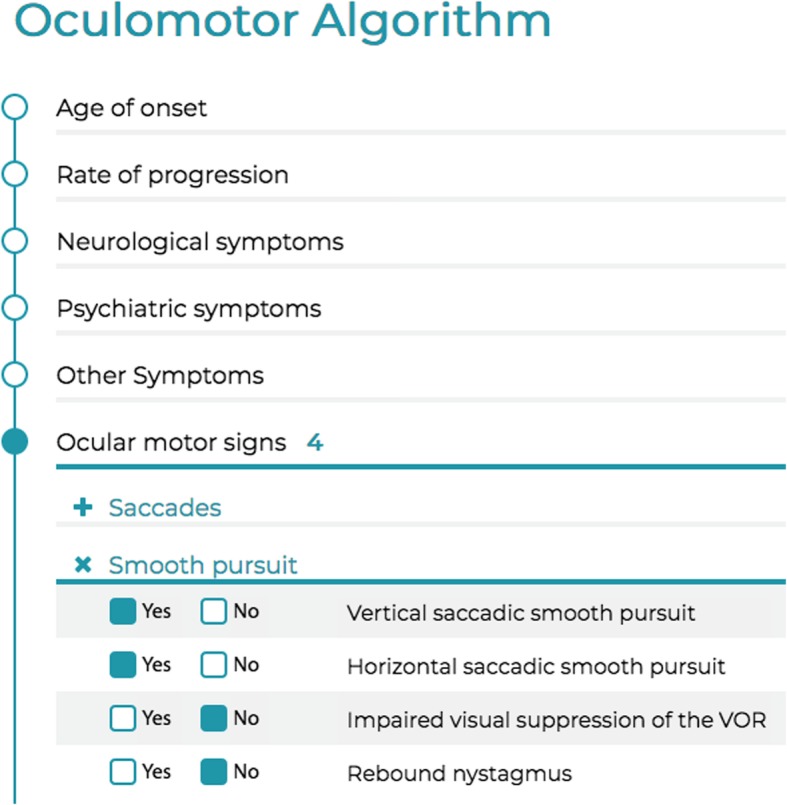Image resolution: width=787 pixels, height=805 pixels.
Task: Expand the Saccades section
Action: click(x=163, y=507)
